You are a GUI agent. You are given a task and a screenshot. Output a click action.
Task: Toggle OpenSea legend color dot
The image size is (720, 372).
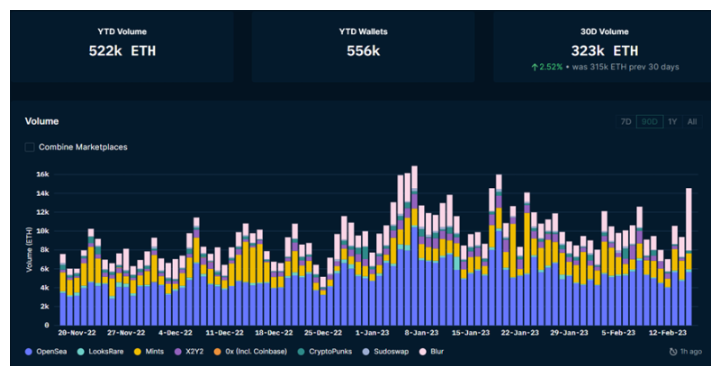(x=29, y=352)
